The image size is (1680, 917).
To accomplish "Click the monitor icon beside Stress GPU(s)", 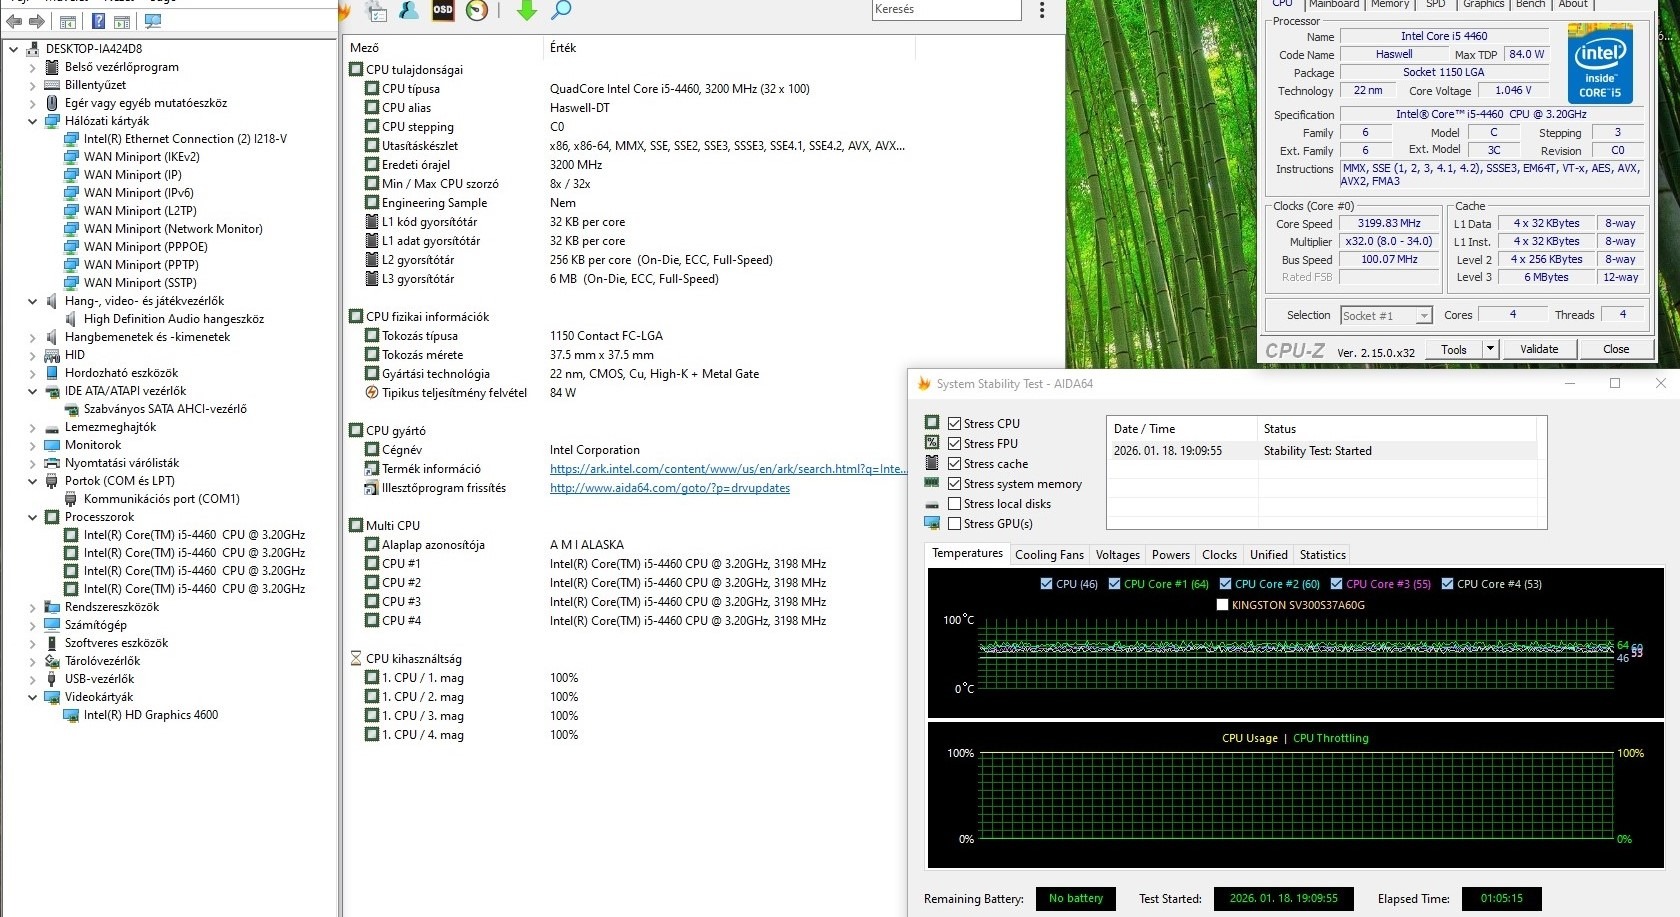I will [932, 523].
